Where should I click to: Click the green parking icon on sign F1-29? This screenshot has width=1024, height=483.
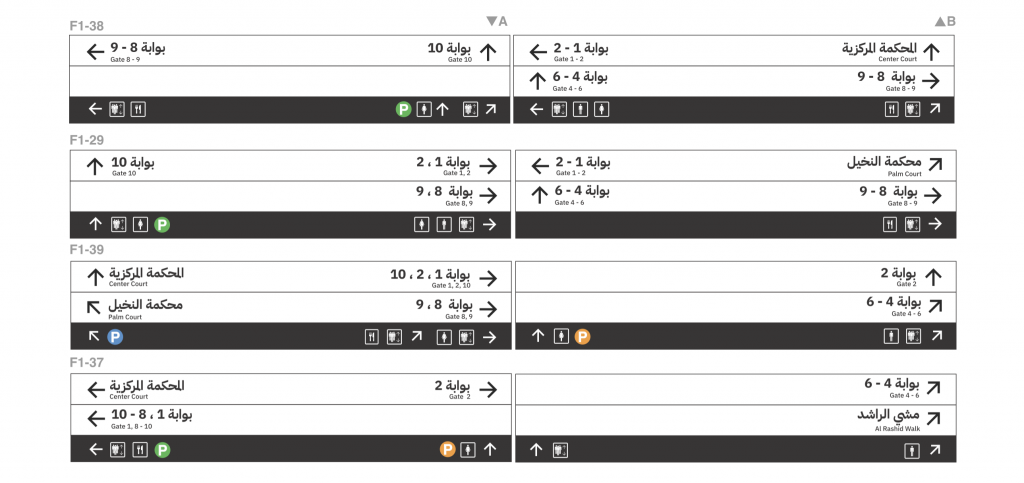(x=162, y=225)
